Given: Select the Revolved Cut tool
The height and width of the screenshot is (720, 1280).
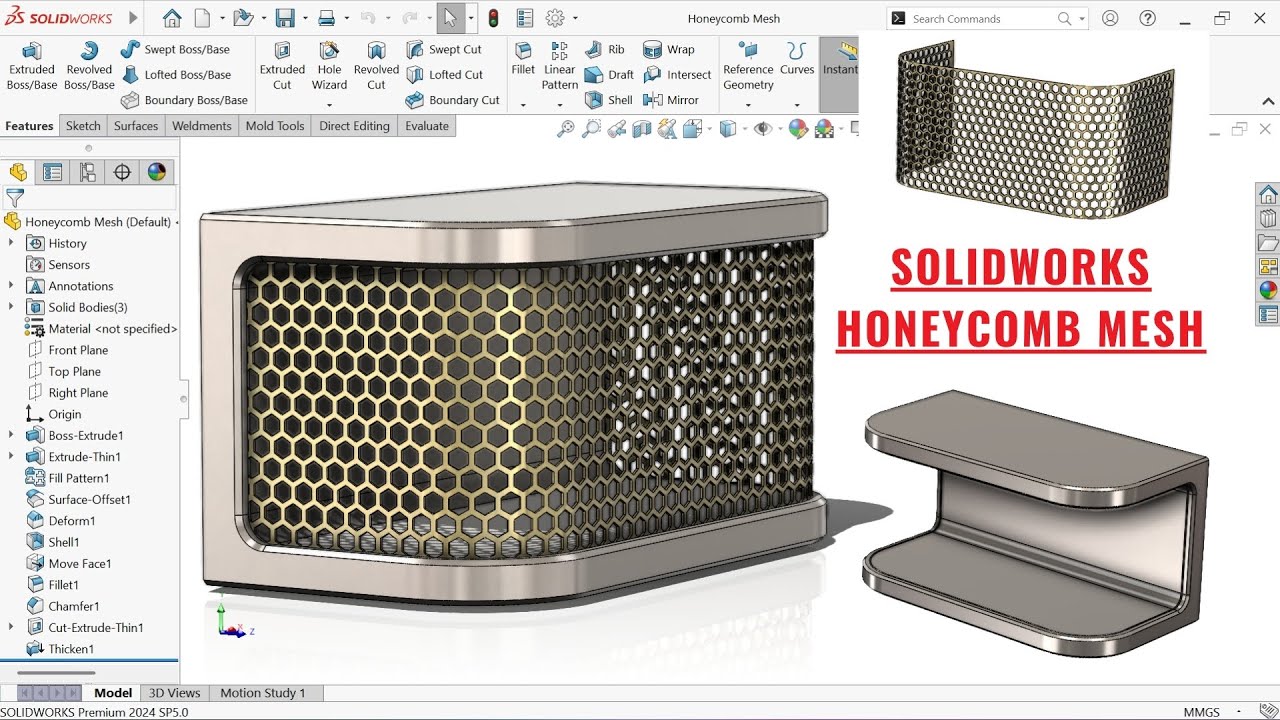Looking at the screenshot, I should [376, 66].
